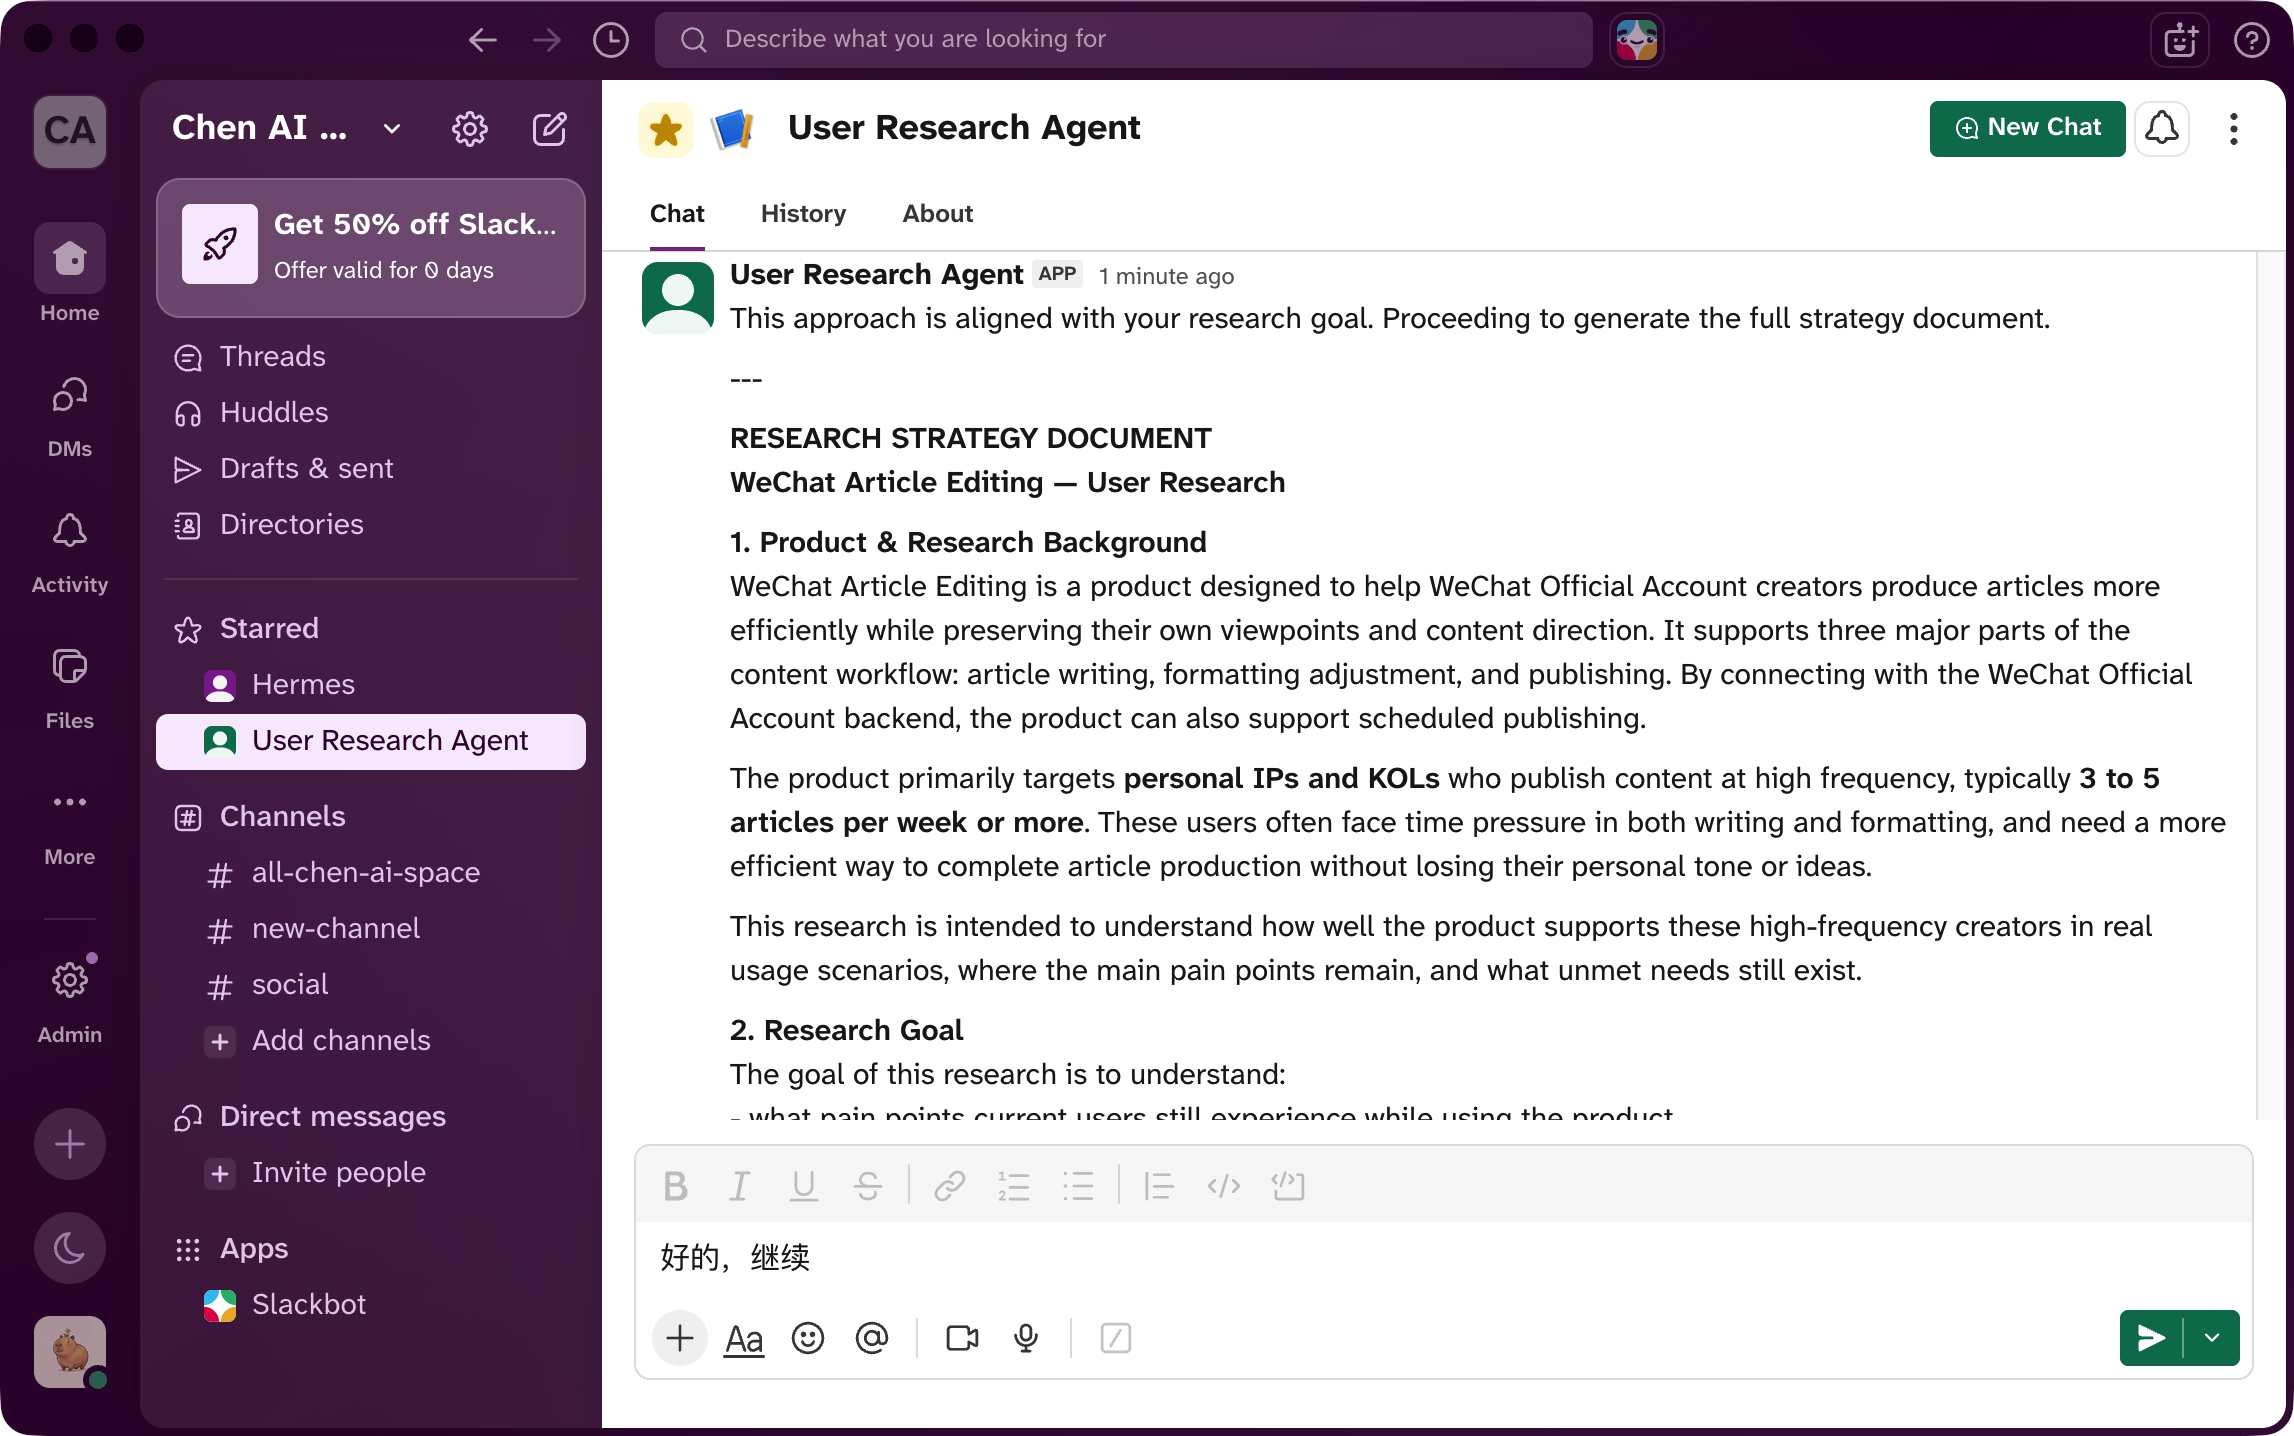Go to the Home section

click(x=70, y=274)
